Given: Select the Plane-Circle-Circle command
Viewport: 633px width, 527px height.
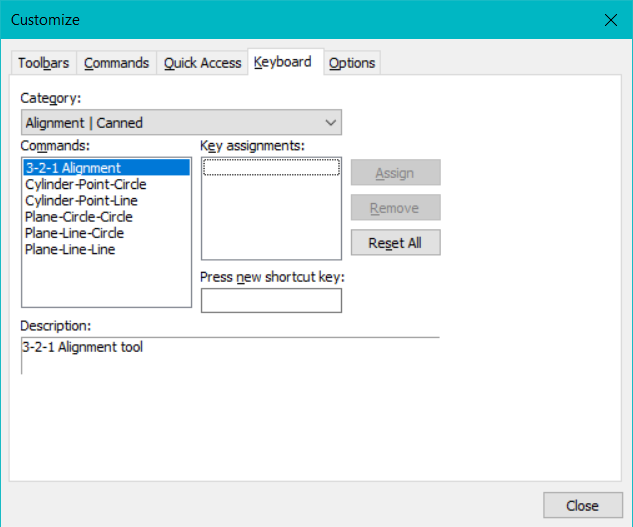Looking at the screenshot, I should click(x=79, y=217).
